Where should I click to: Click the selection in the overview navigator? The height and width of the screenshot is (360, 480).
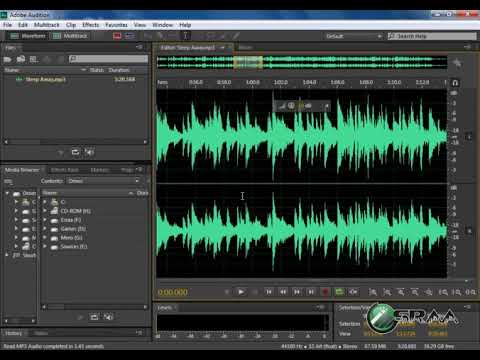pyautogui.click(x=248, y=62)
